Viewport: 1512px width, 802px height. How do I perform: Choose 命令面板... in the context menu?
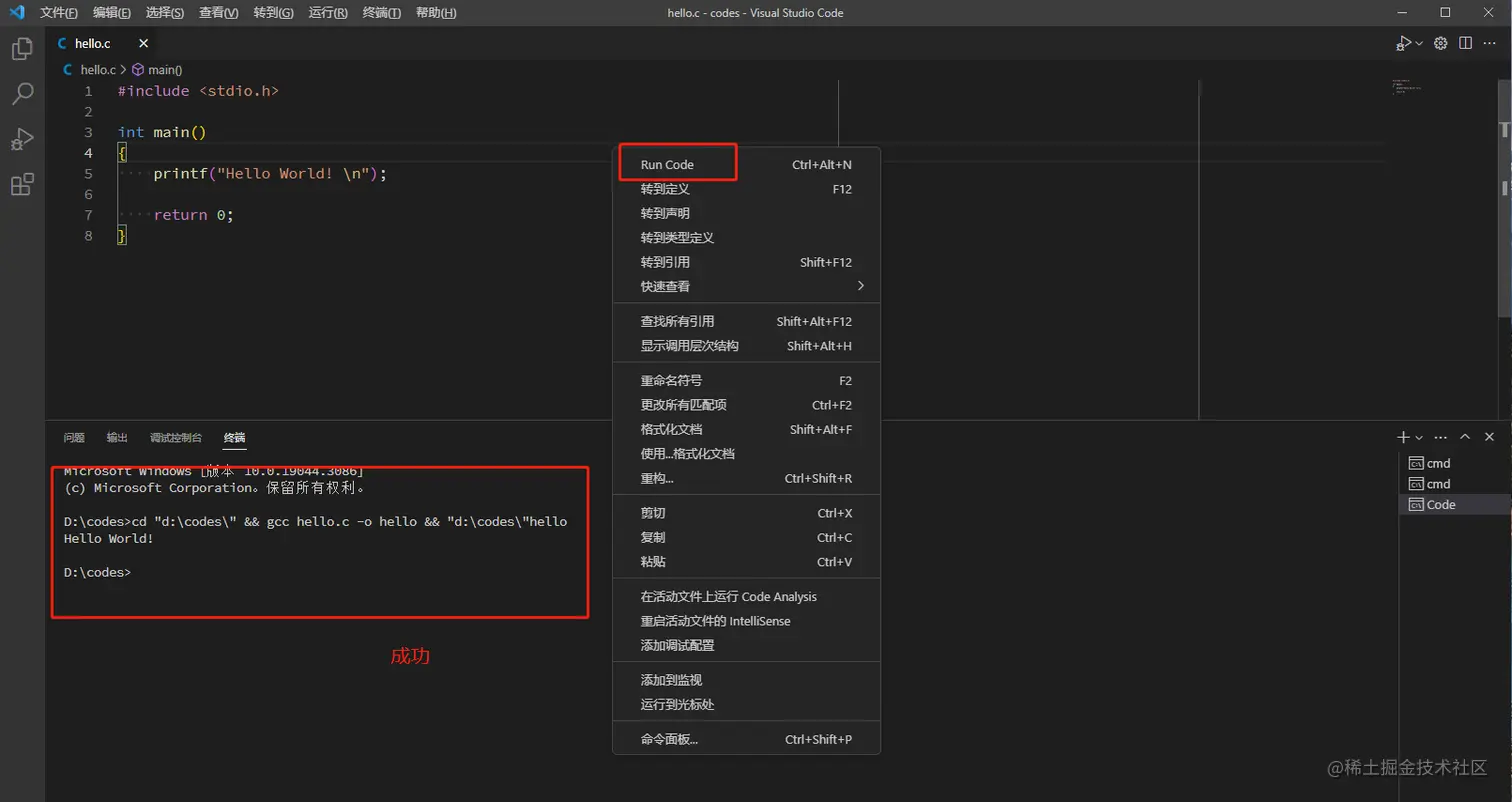(746, 740)
